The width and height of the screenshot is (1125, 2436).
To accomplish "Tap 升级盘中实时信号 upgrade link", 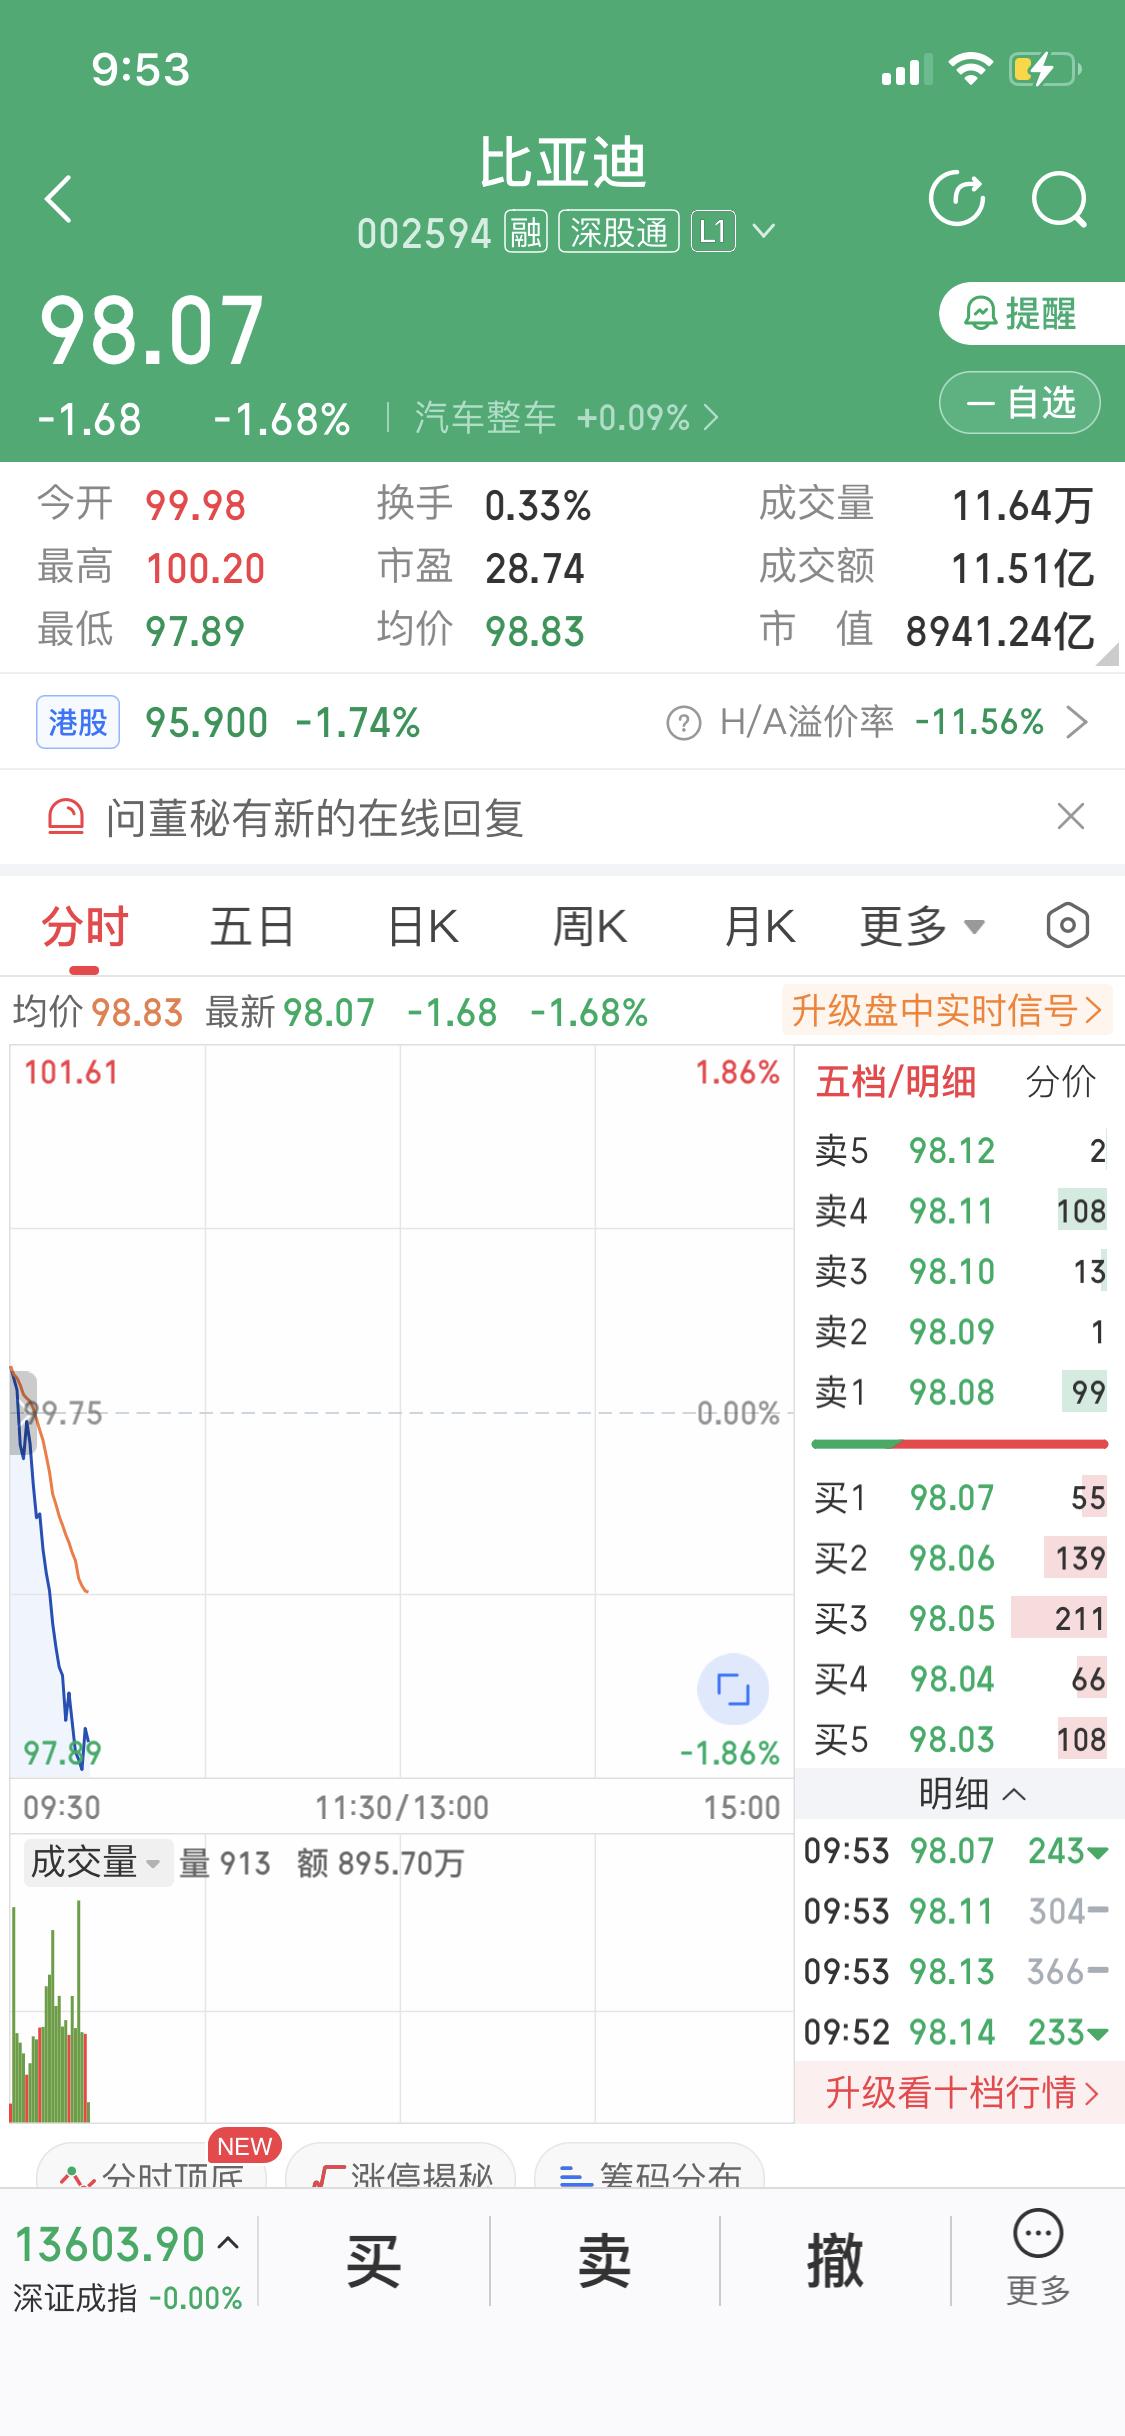I will 946,1011.
